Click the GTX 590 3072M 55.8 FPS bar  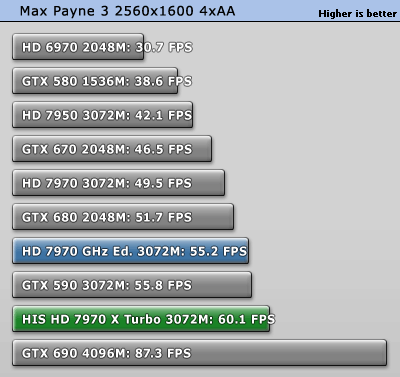132,285
